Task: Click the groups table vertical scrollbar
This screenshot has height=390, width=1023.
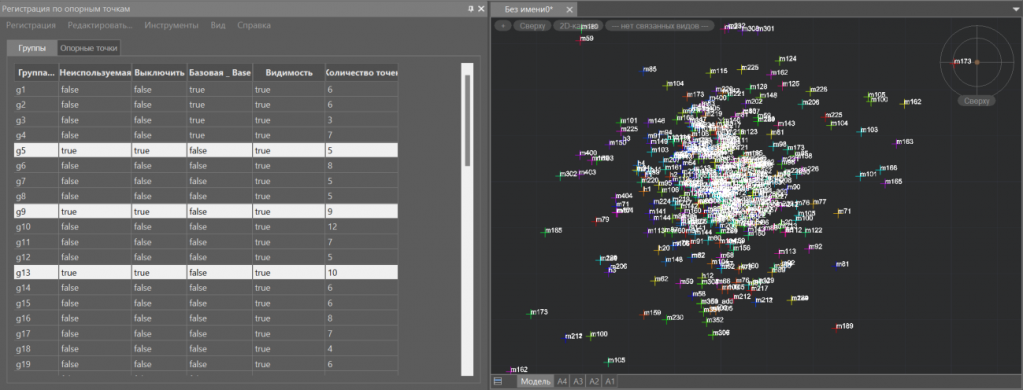Action: point(467,219)
